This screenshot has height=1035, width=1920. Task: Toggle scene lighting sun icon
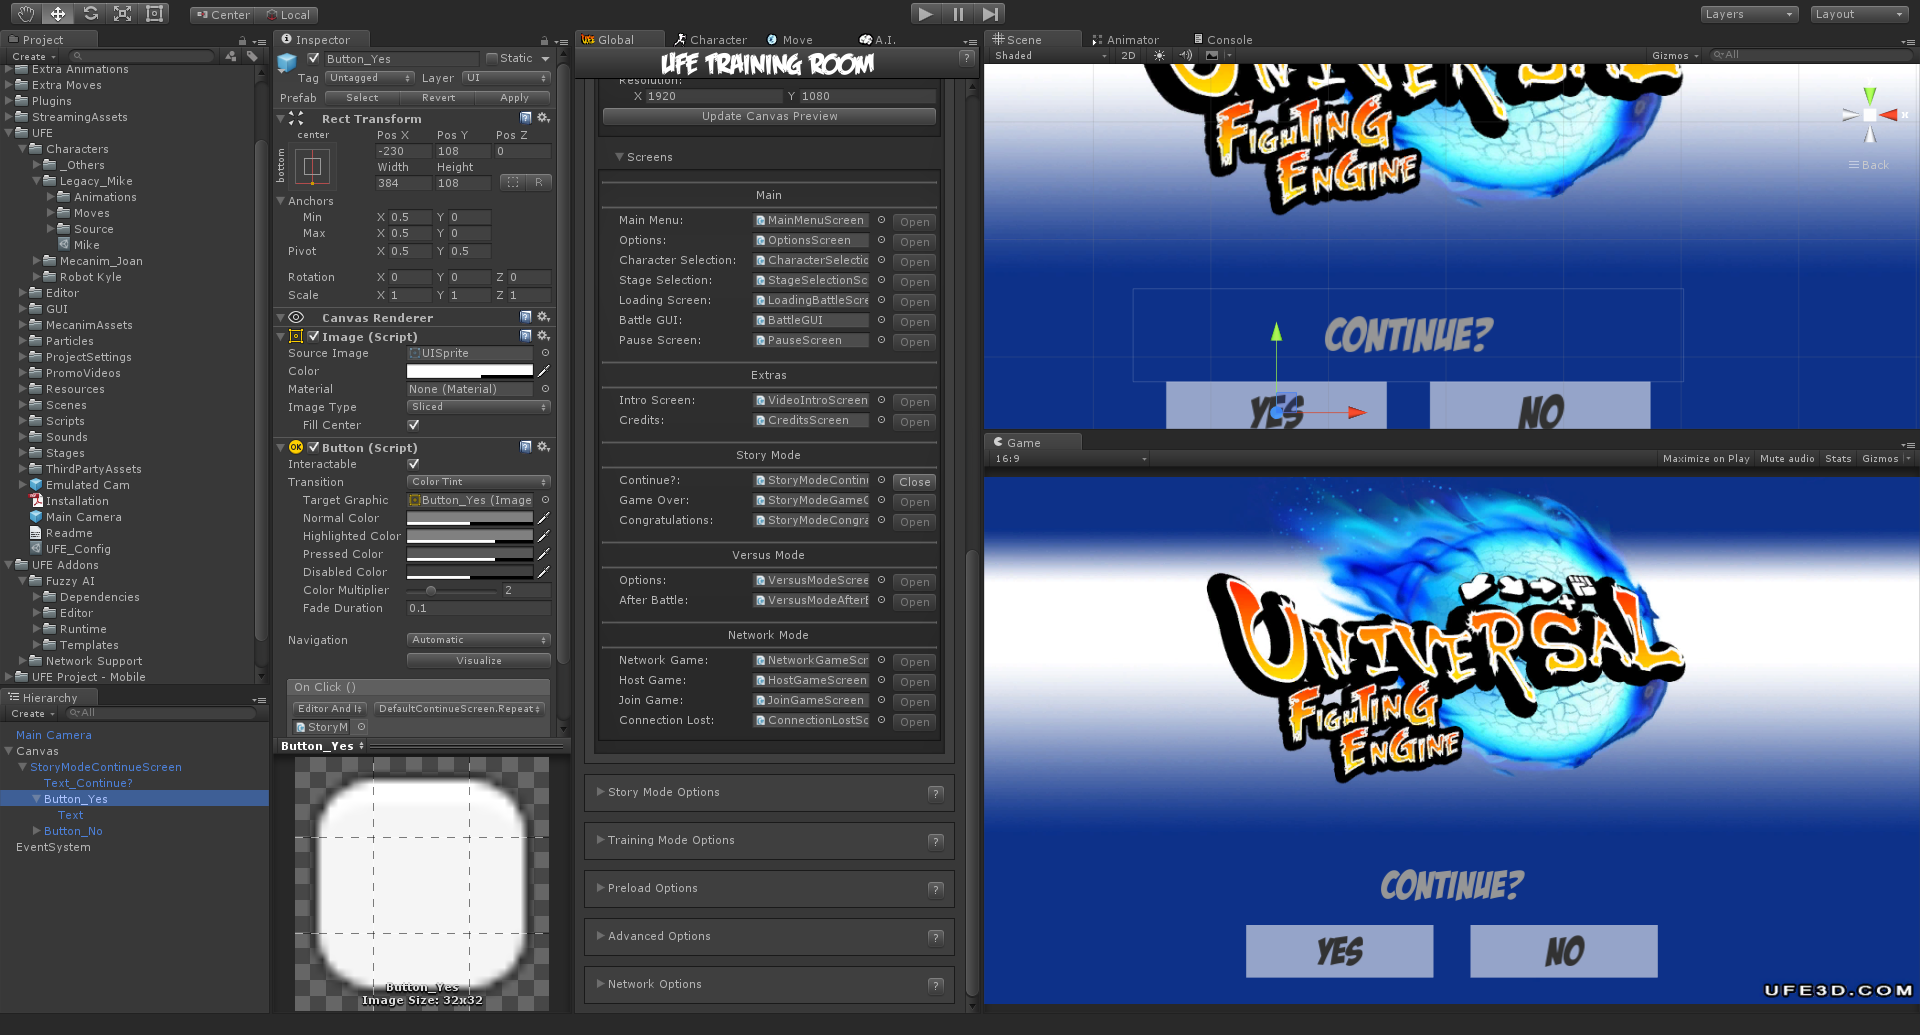(1159, 55)
